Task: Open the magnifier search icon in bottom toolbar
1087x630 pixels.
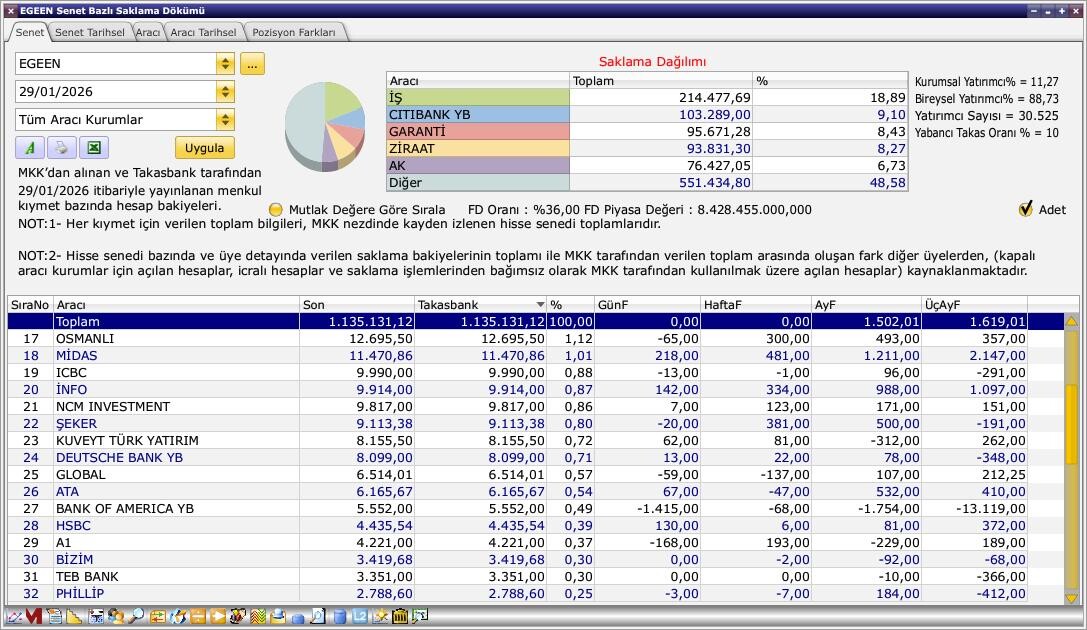Action: (136, 616)
